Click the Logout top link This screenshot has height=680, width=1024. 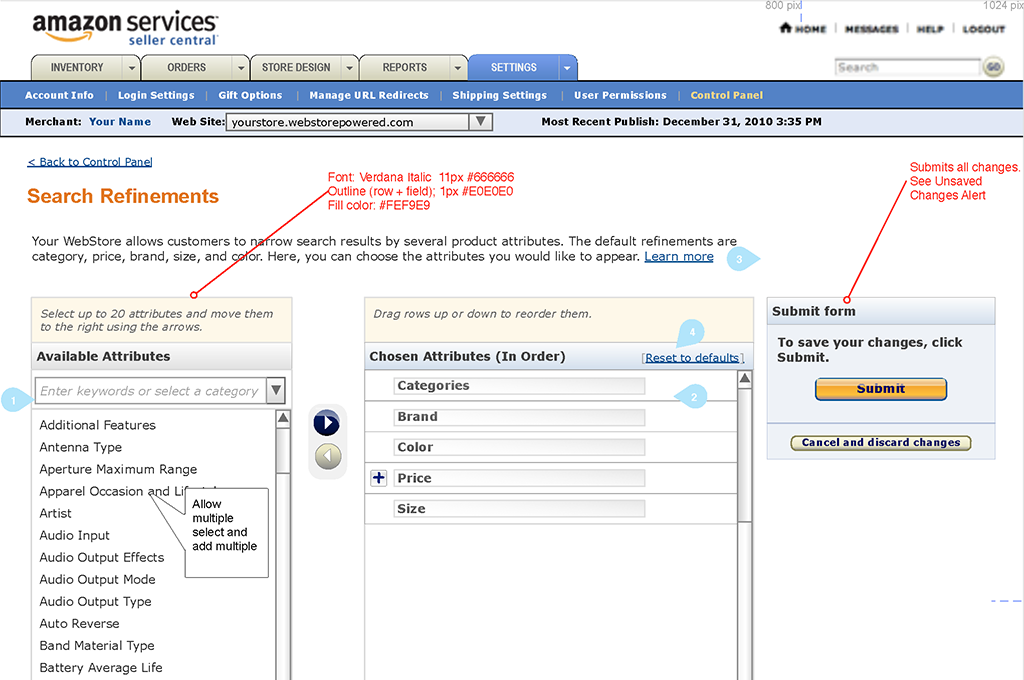pos(984,29)
